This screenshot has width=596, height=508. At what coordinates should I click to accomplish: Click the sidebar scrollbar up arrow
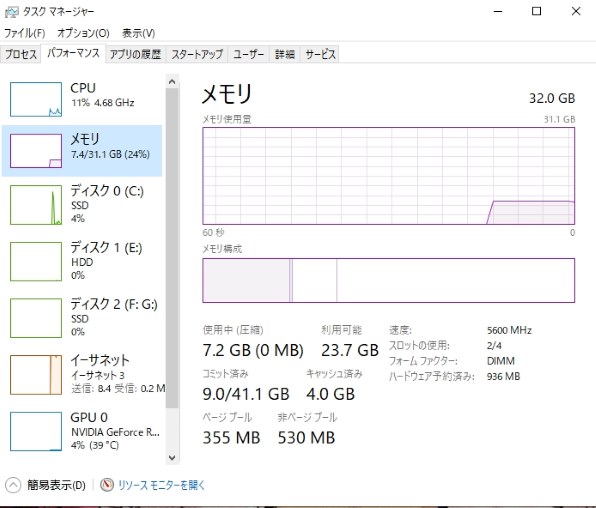coord(172,81)
